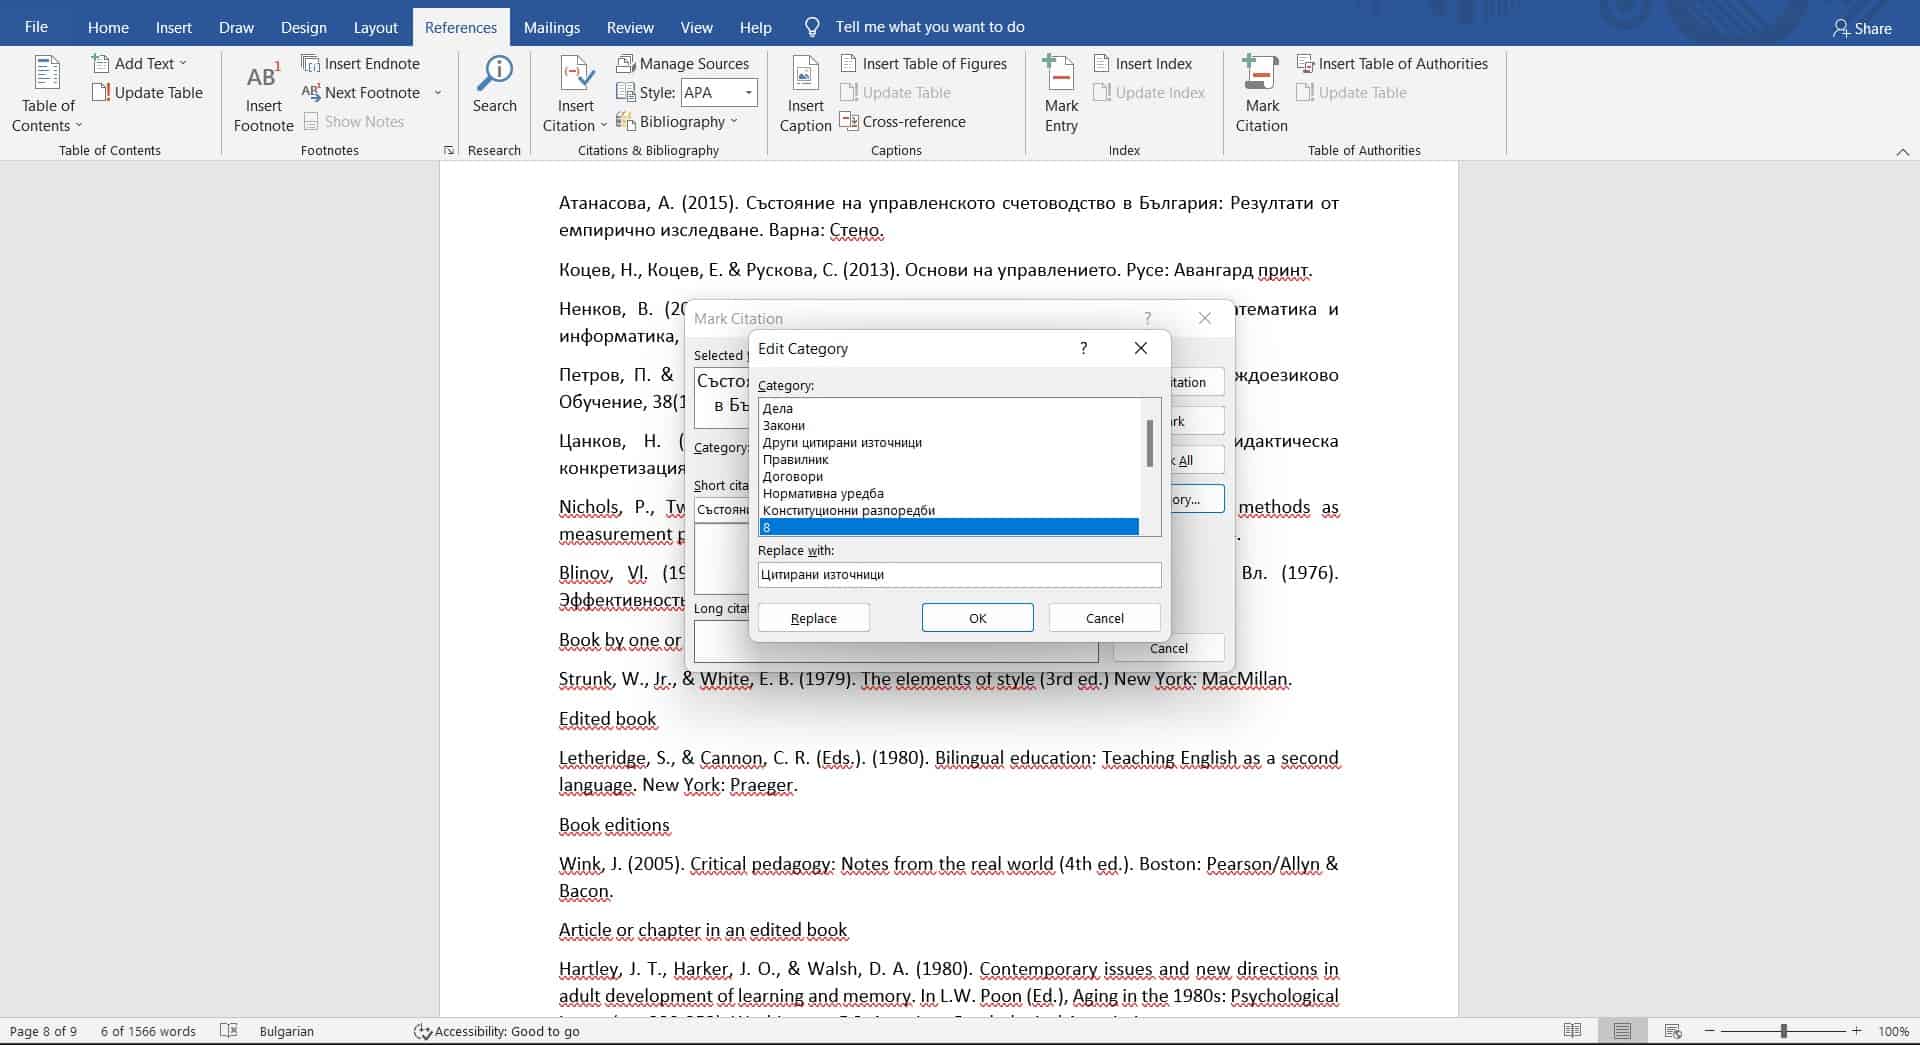Screen dimensions: 1920x1045
Task: Click the Replace with text field
Action: tap(959, 574)
